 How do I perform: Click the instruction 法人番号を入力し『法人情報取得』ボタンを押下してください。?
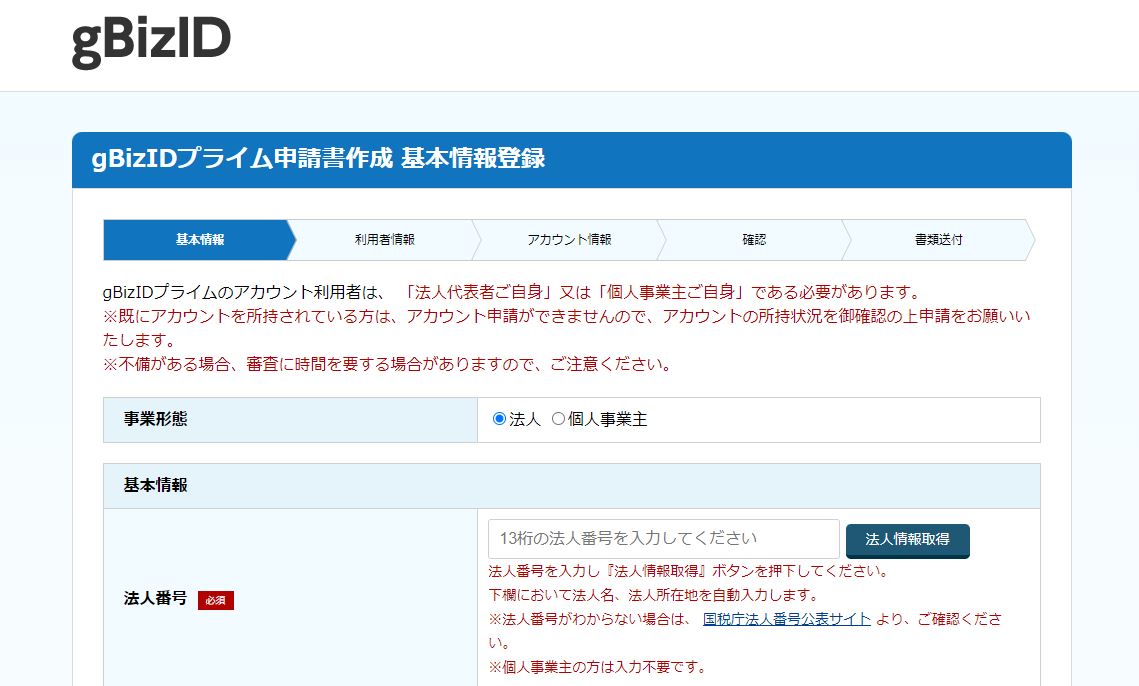click(x=689, y=571)
